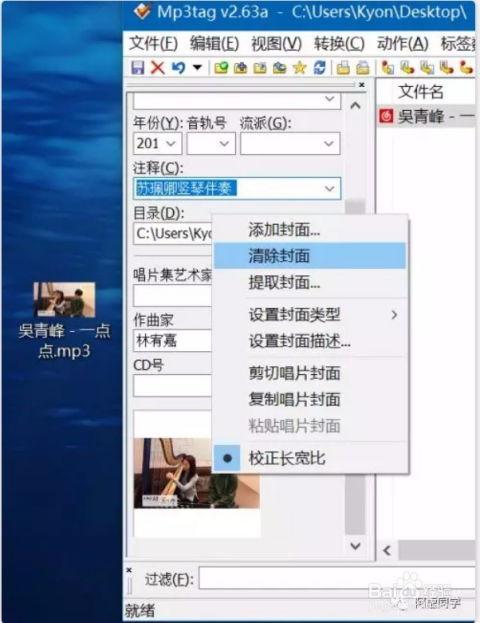This screenshot has width=480, height=623.
Task: Click the Change directory folder icon with green check
Action: 221,68
